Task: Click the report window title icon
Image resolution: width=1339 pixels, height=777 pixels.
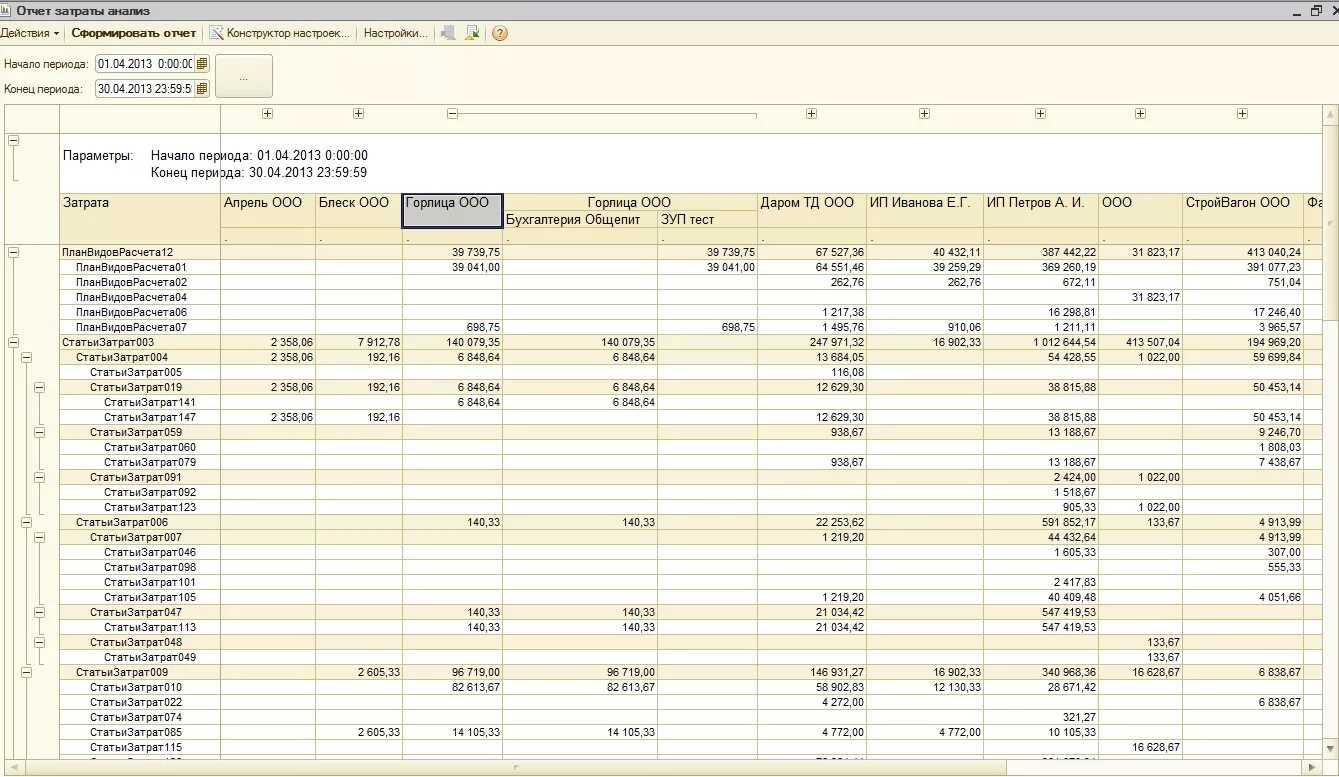Action: click(7, 10)
